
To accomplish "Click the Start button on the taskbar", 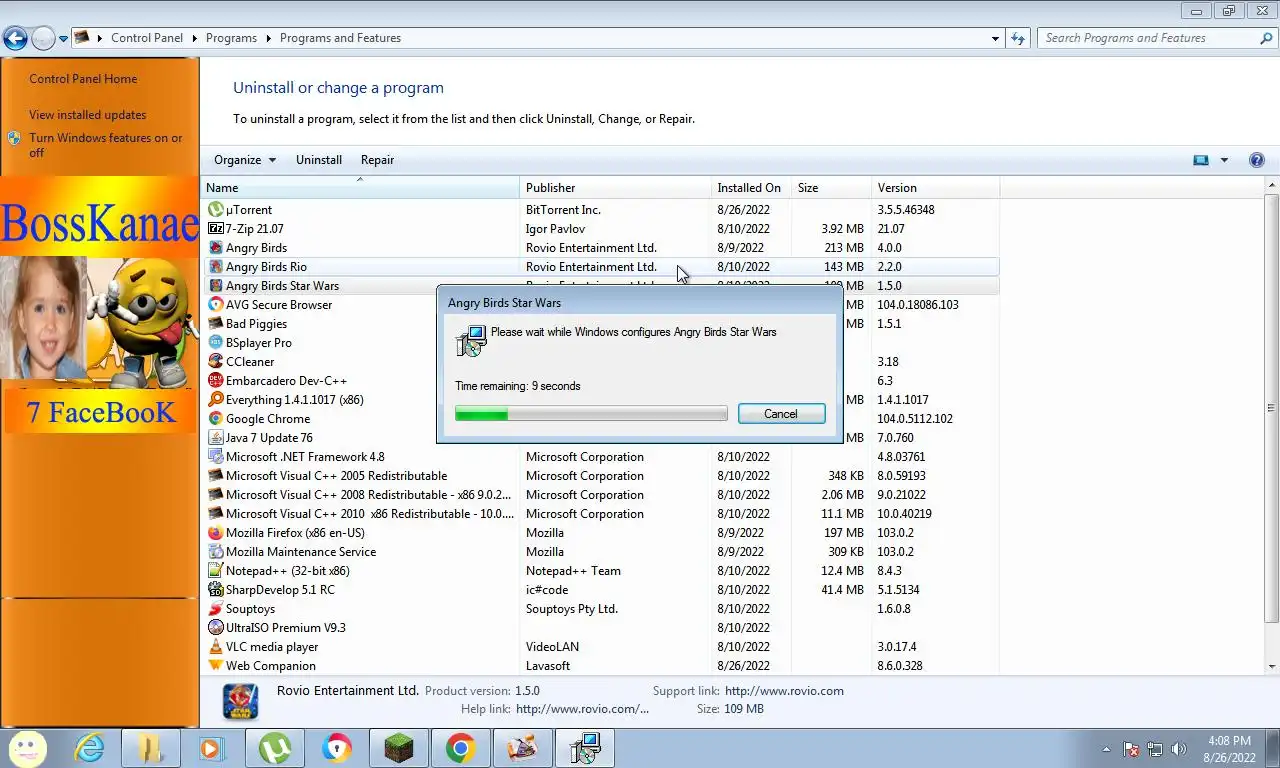I will [x=28, y=748].
